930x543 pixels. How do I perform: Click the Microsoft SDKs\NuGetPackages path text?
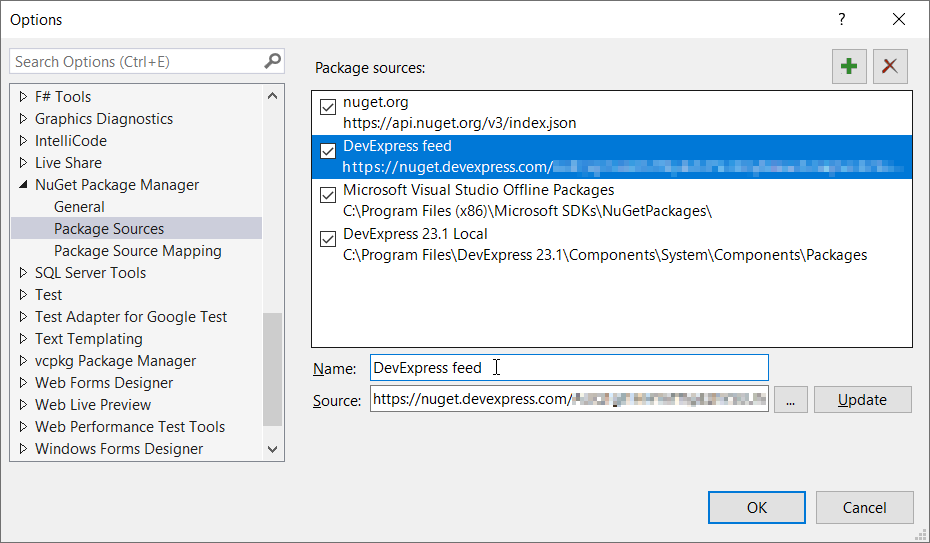click(x=527, y=211)
